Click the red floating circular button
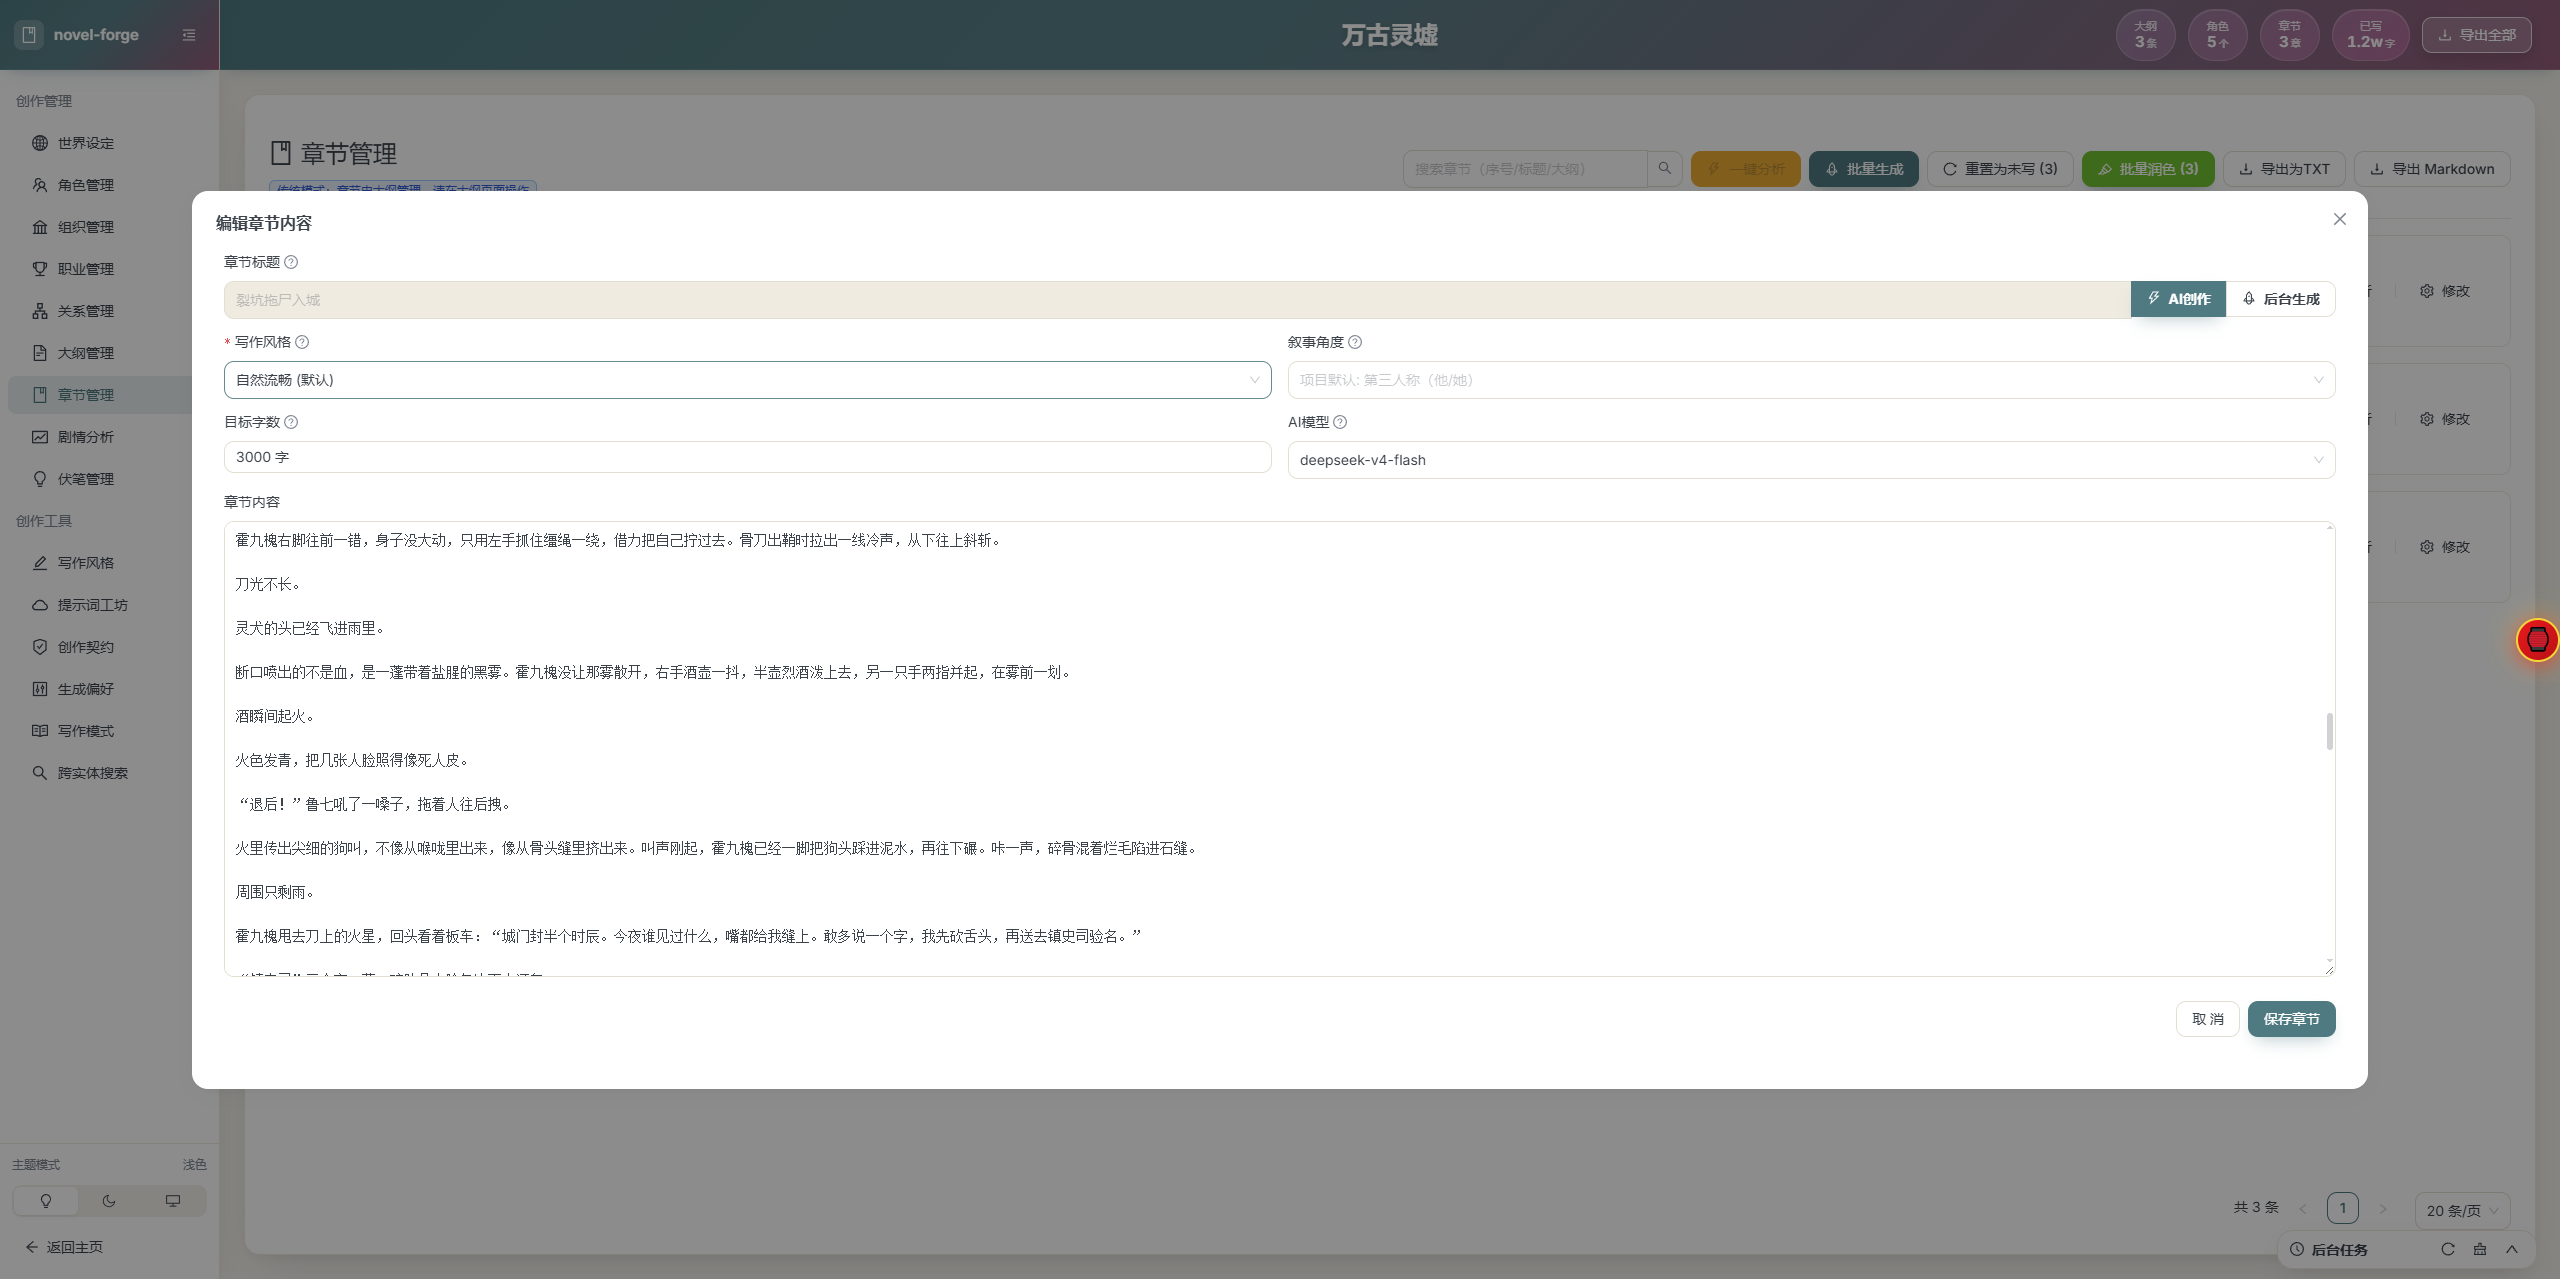Screen dimensions: 2560x1279 tap(2537, 640)
